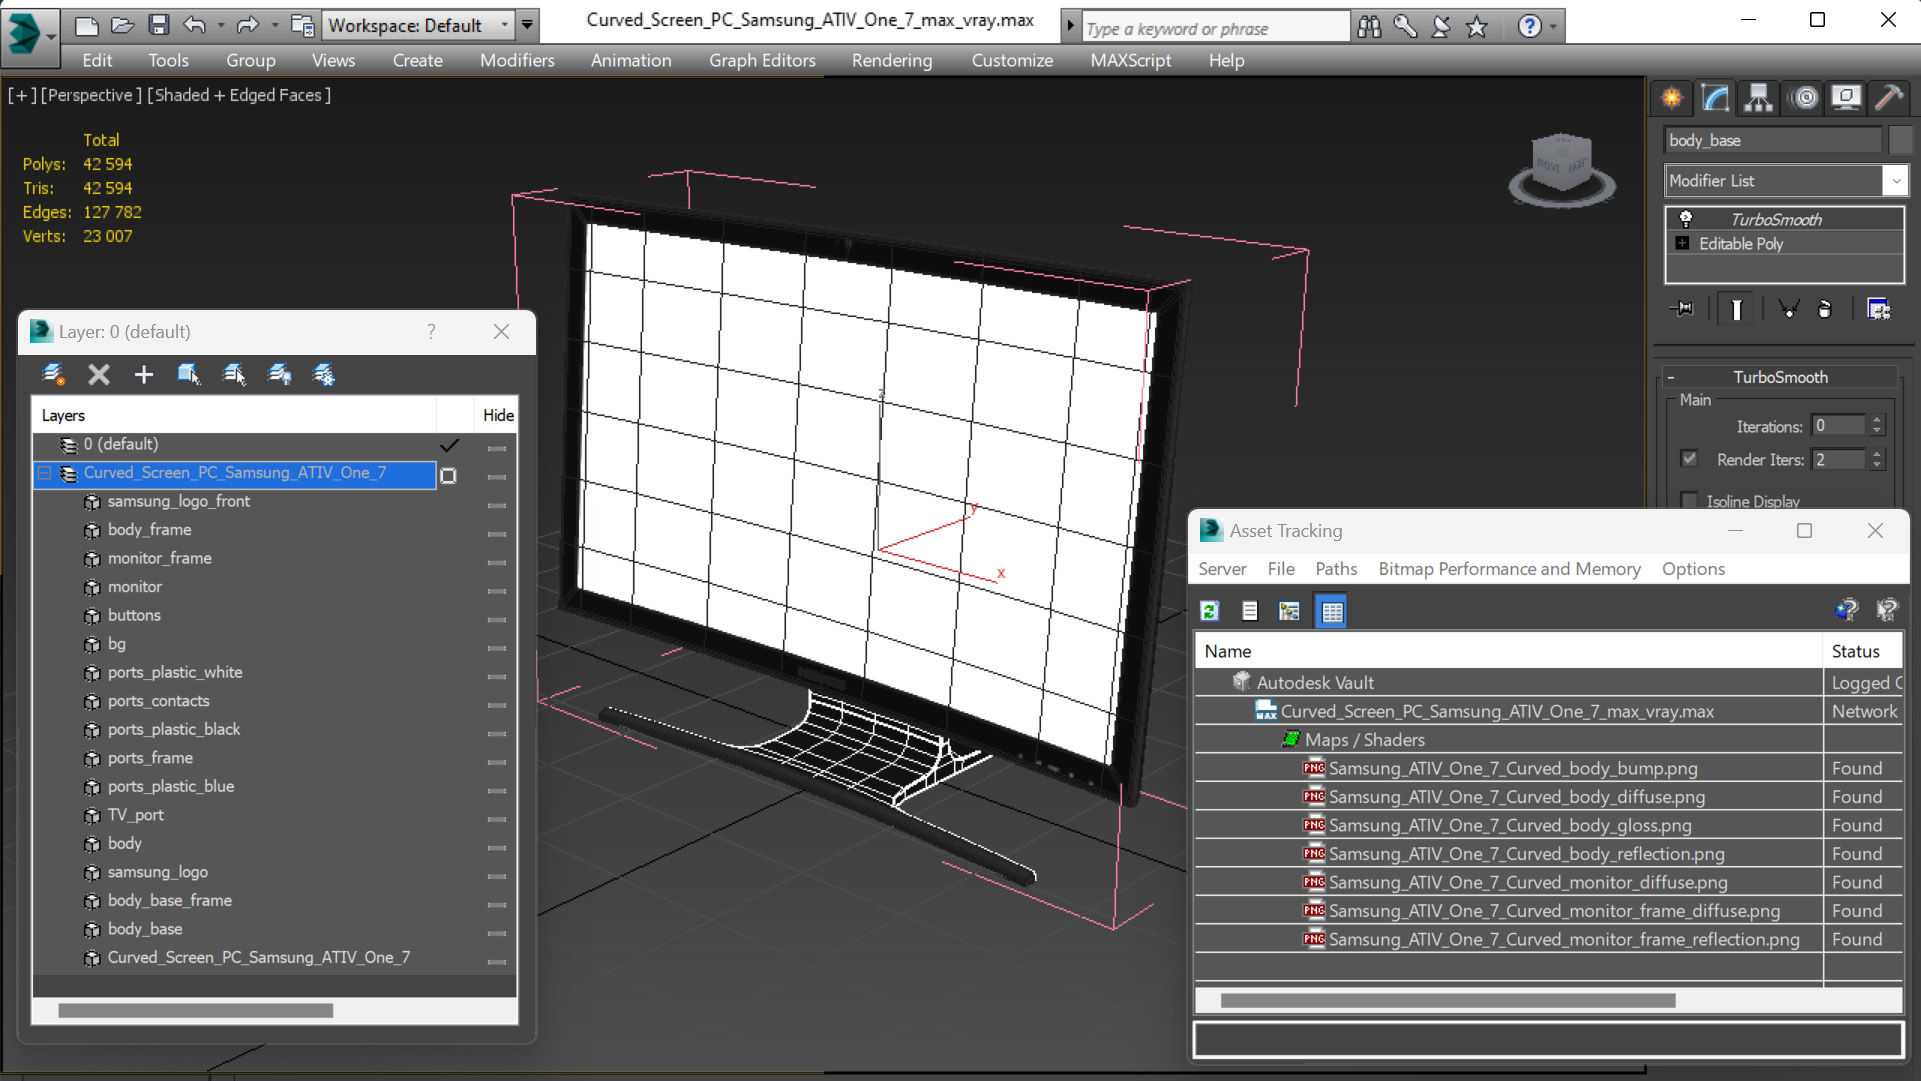Screen dimensions: 1921x1081
Task: Click the Render Iters spinner arrows
Action: [x=1877, y=459]
